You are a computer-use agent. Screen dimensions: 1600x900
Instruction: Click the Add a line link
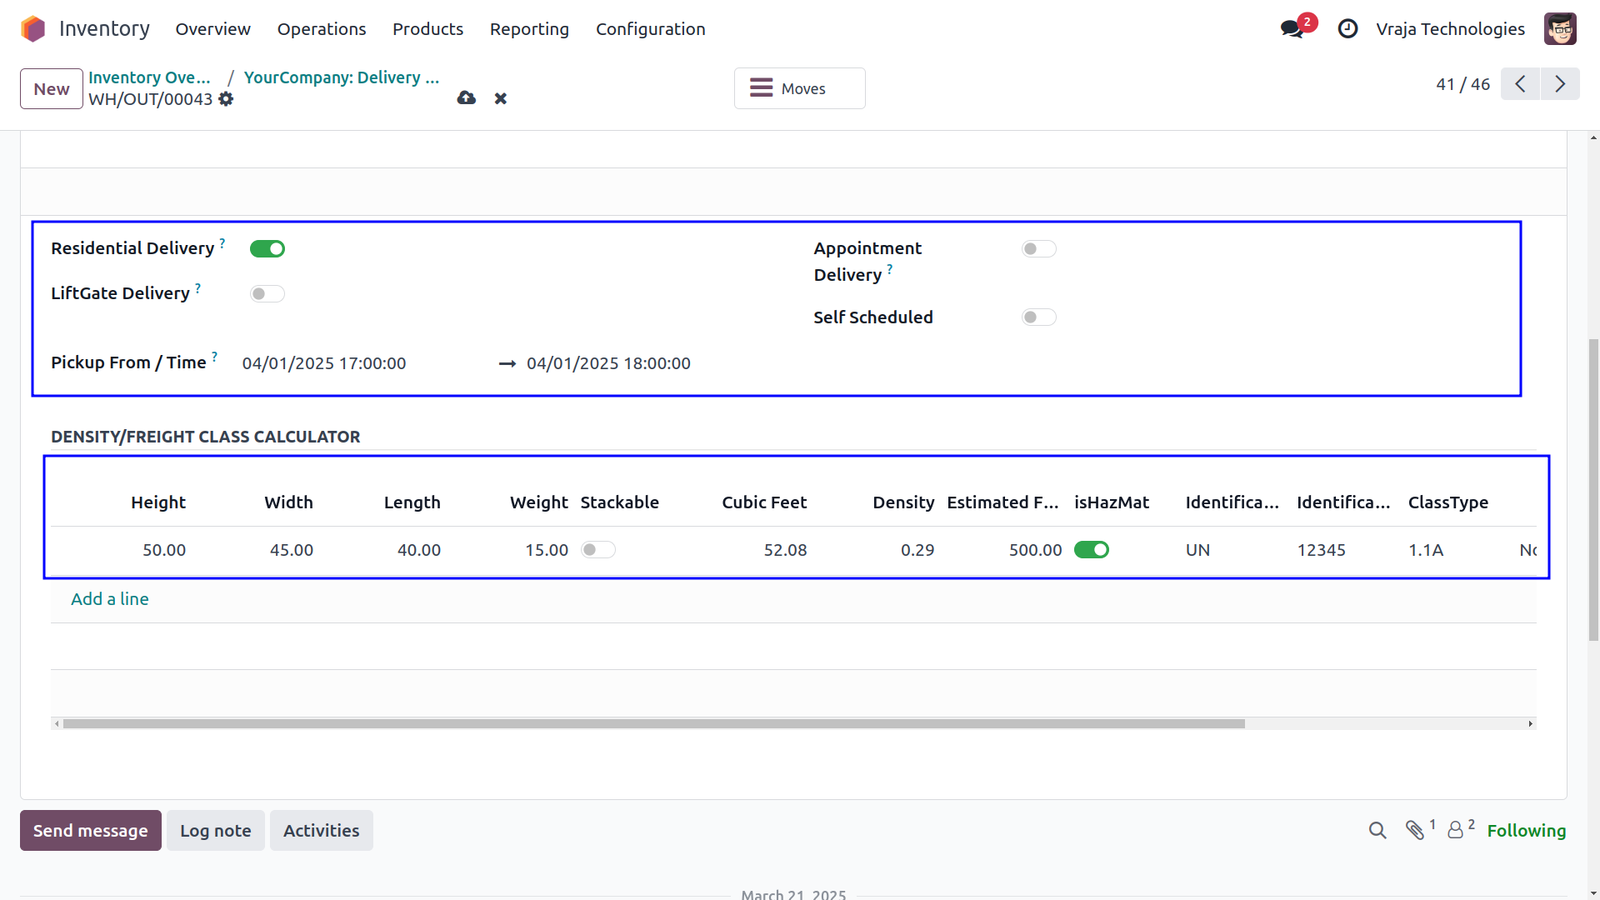click(110, 599)
